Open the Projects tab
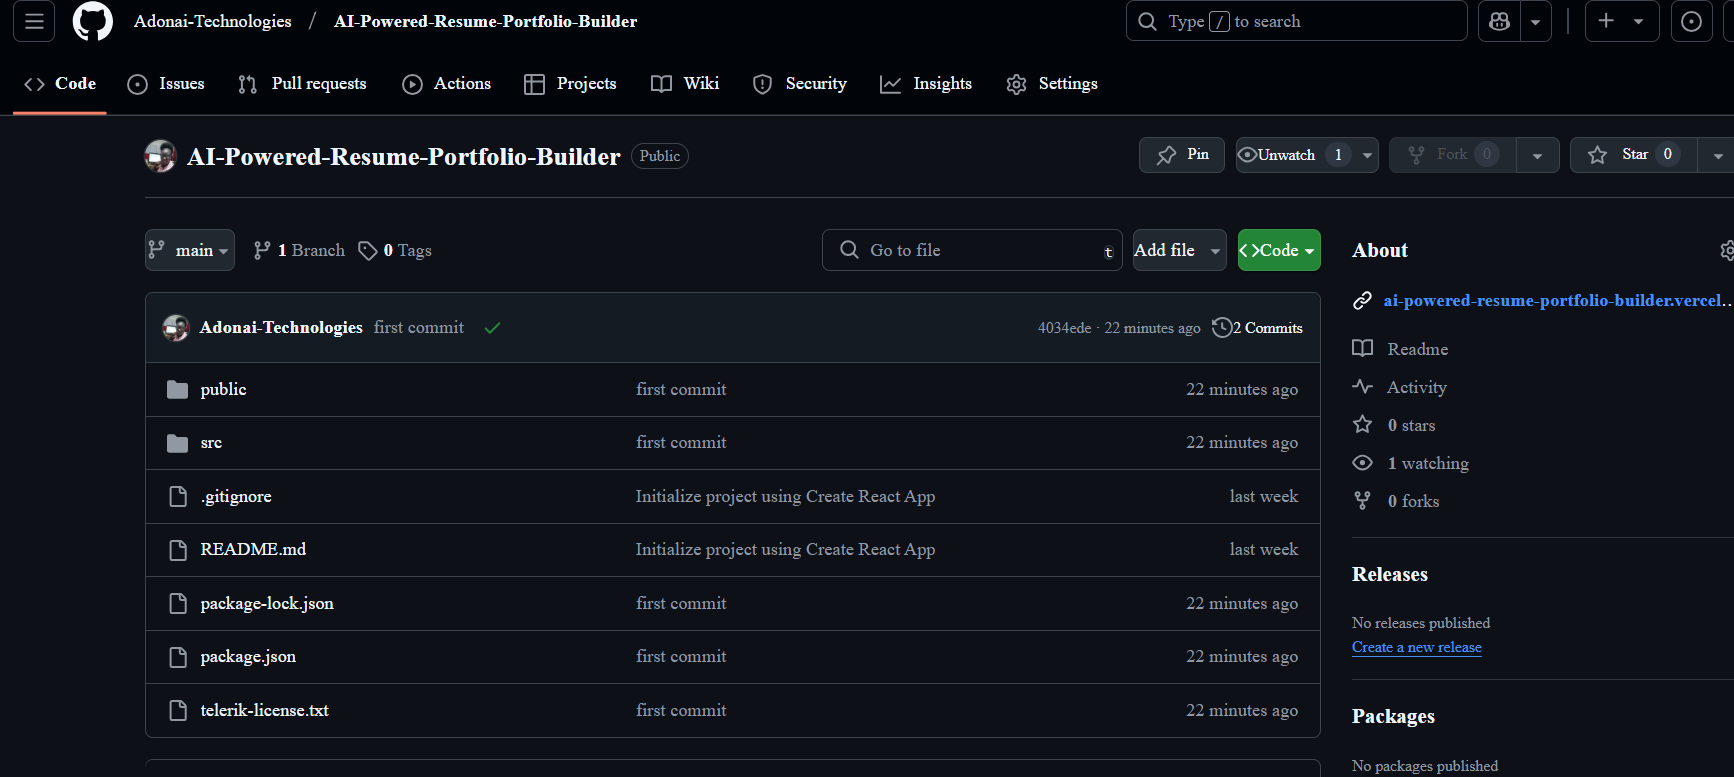 [570, 84]
